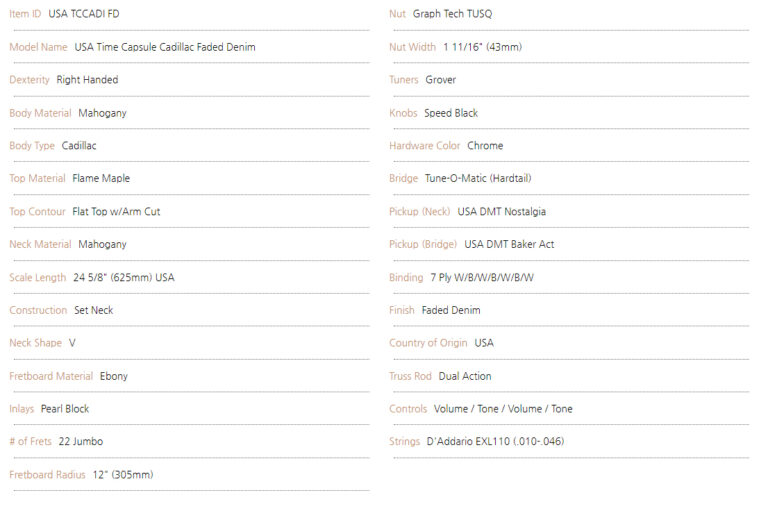Viewport: 768px width, 511px height.
Task: Click the USA DMT Nostalgia neck pickup
Action: tap(502, 212)
